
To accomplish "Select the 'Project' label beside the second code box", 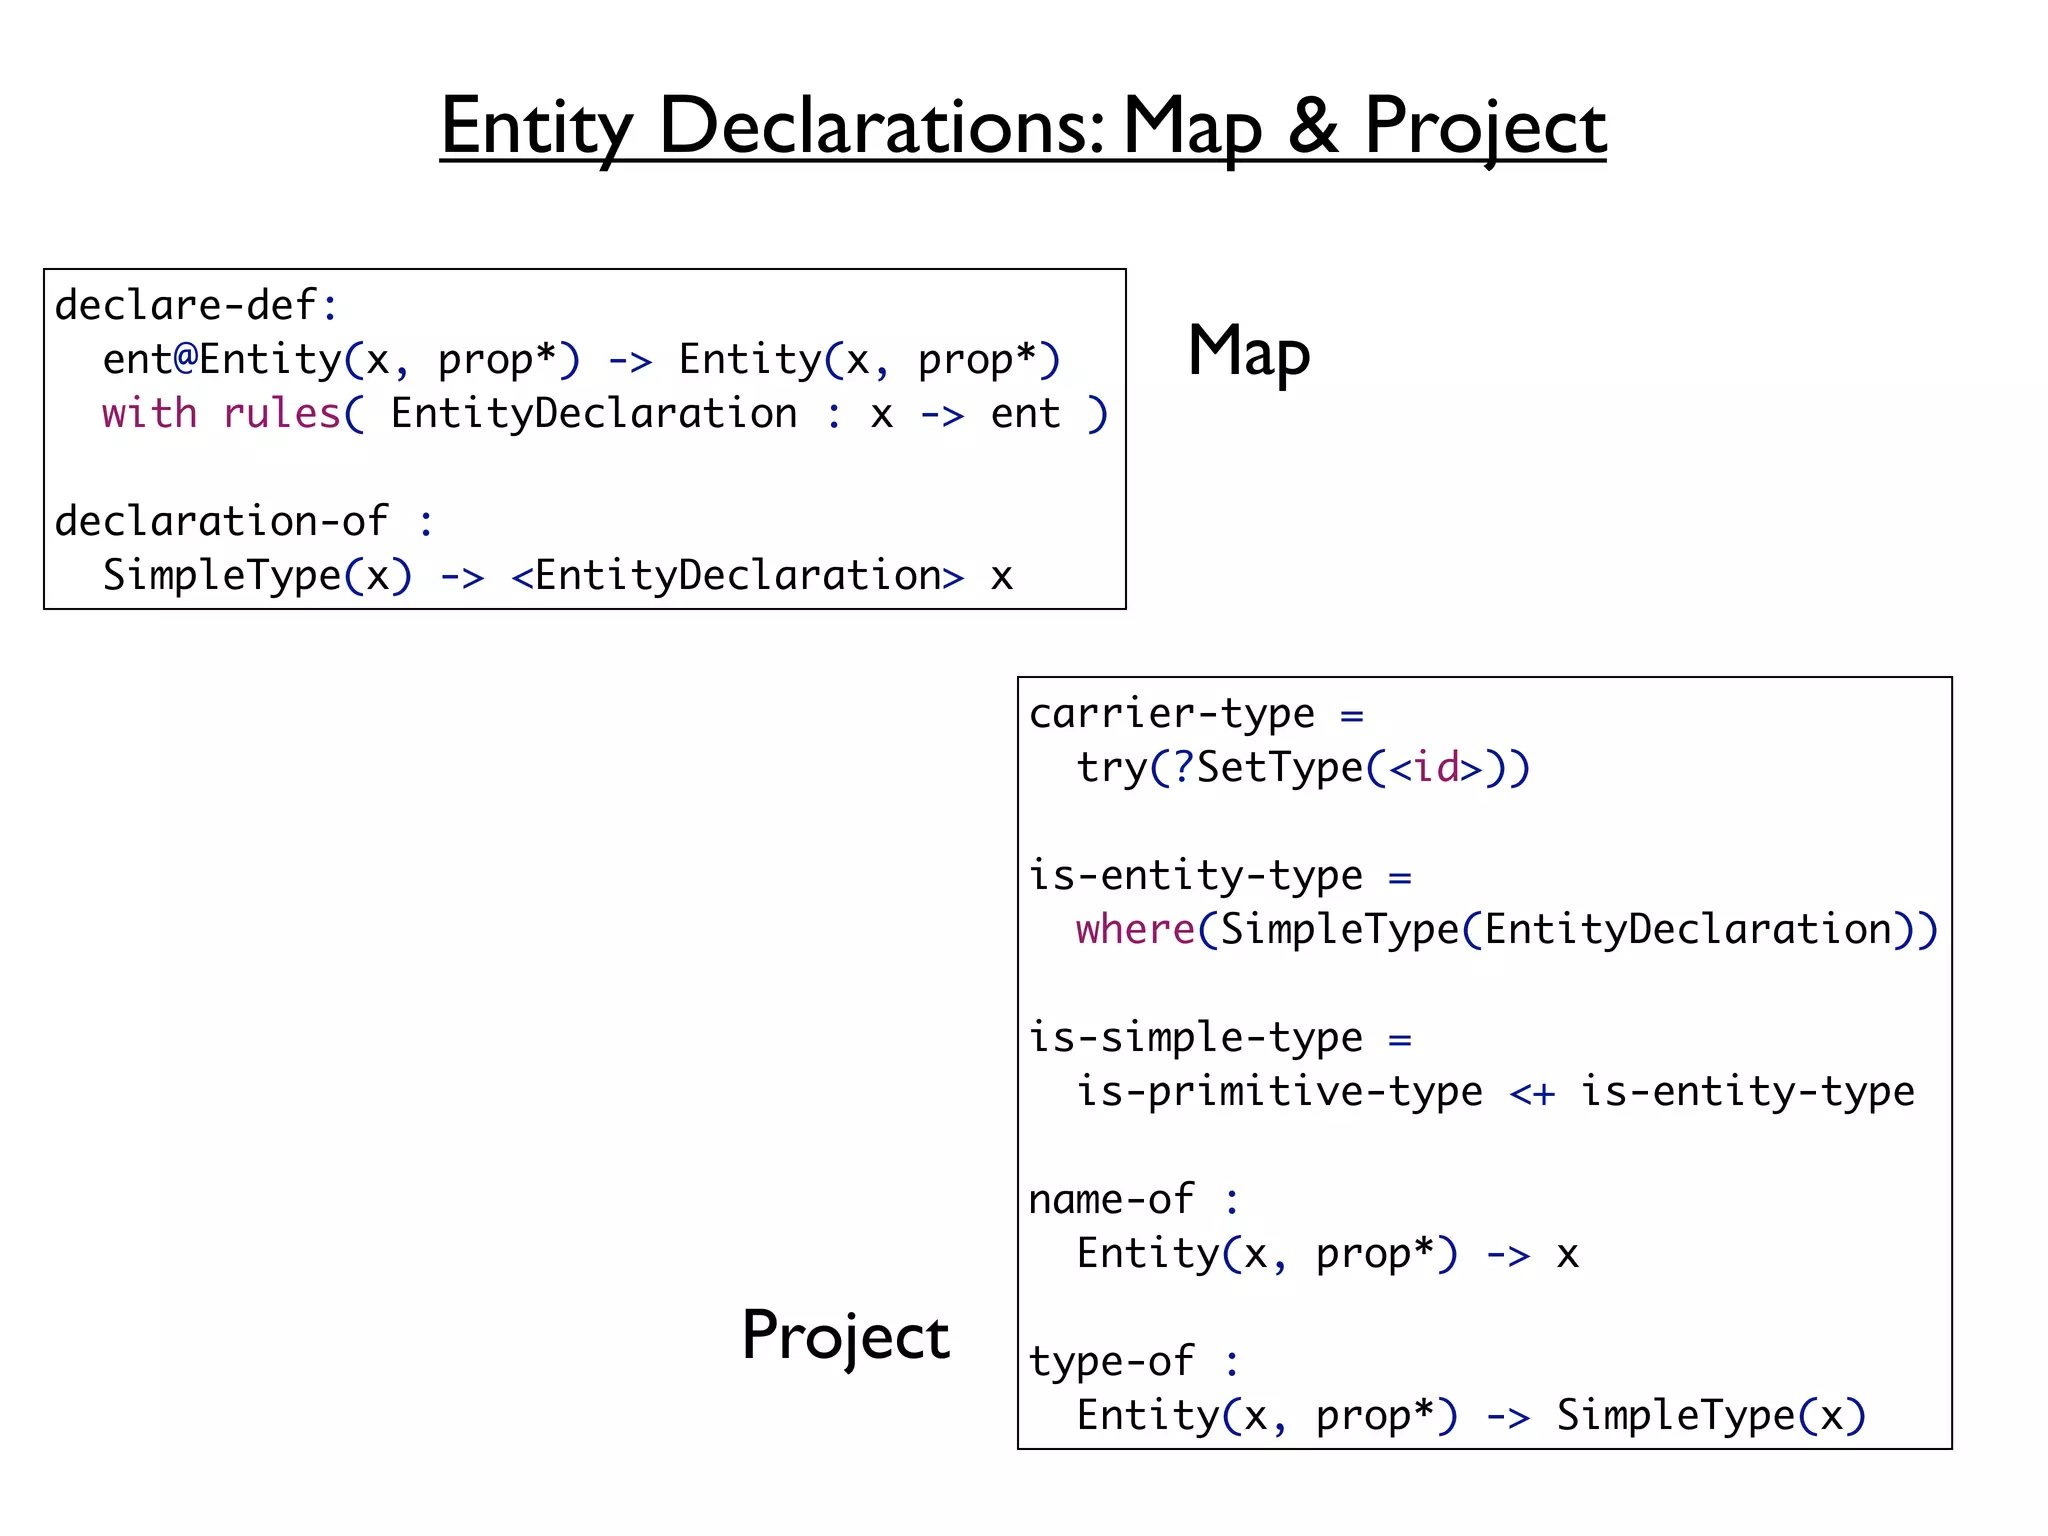I will [x=845, y=1337].
